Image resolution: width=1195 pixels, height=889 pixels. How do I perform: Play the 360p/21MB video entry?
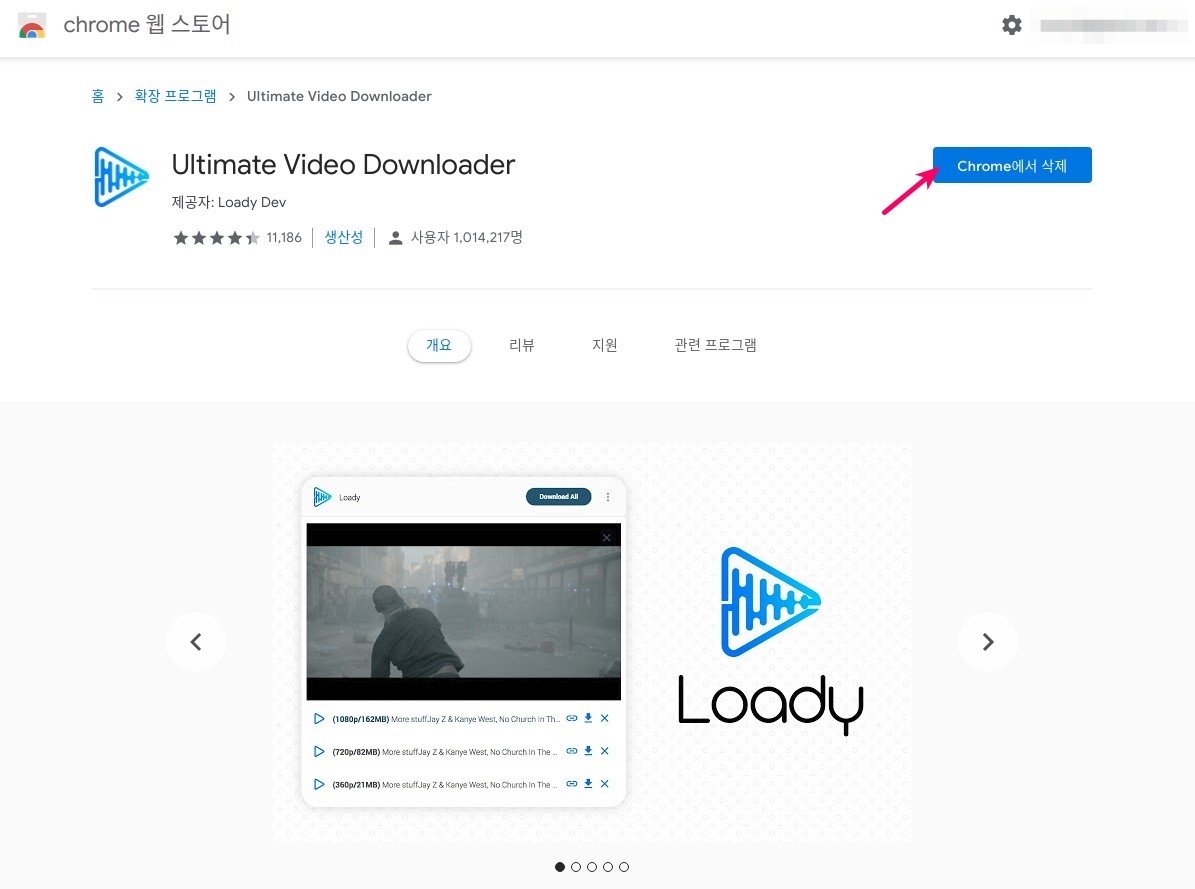click(x=319, y=784)
